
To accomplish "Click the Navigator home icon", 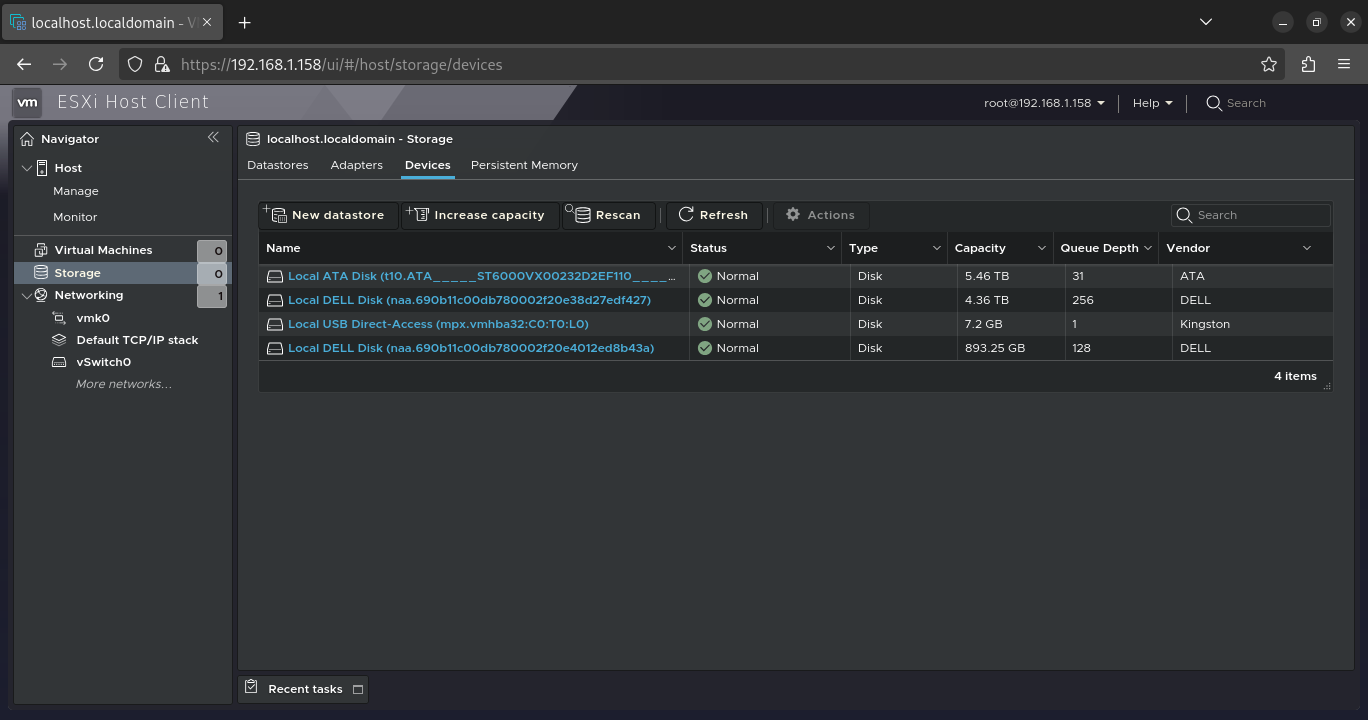I will pos(27,139).
